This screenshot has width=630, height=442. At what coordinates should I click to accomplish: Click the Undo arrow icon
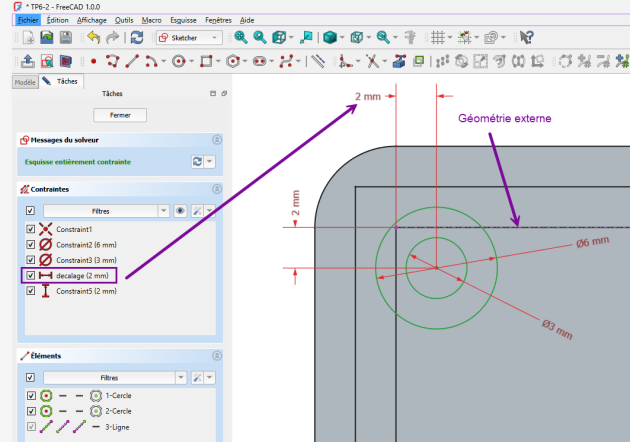tap(93, 37)
